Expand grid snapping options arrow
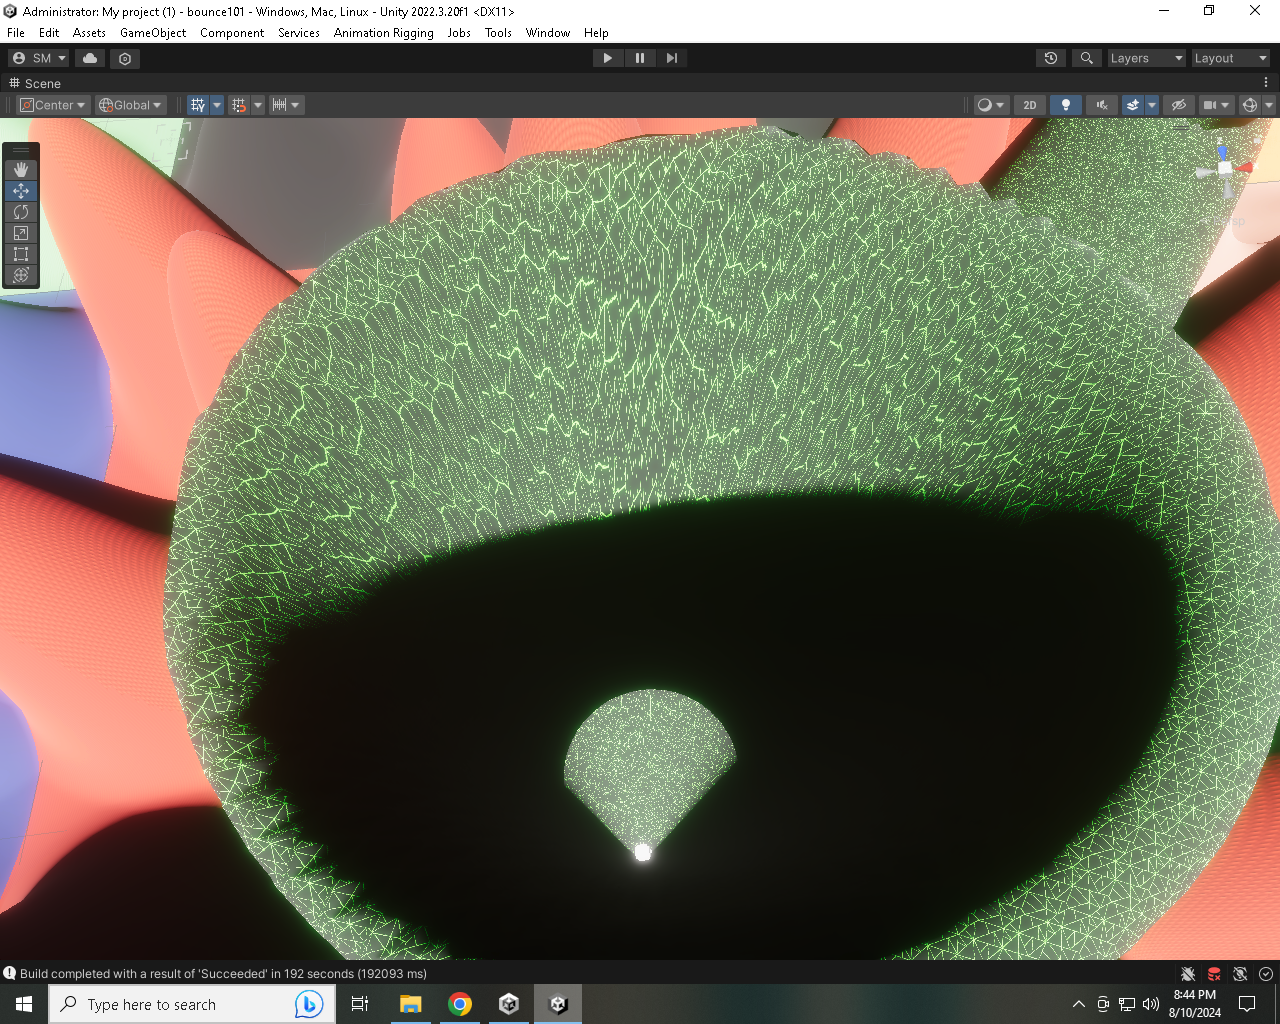This screenshot has height=1024, width=1280. tap(258, 105)
